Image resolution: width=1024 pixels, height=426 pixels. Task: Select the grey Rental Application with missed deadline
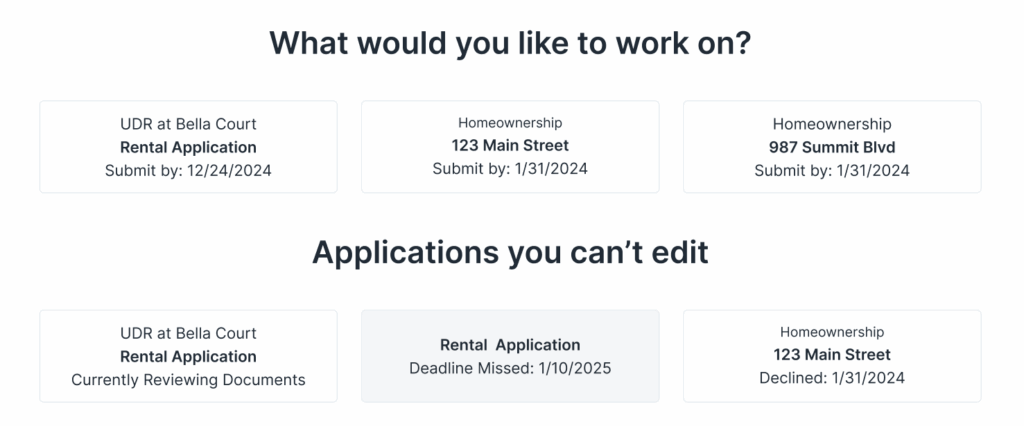click(x=510, y=356)
